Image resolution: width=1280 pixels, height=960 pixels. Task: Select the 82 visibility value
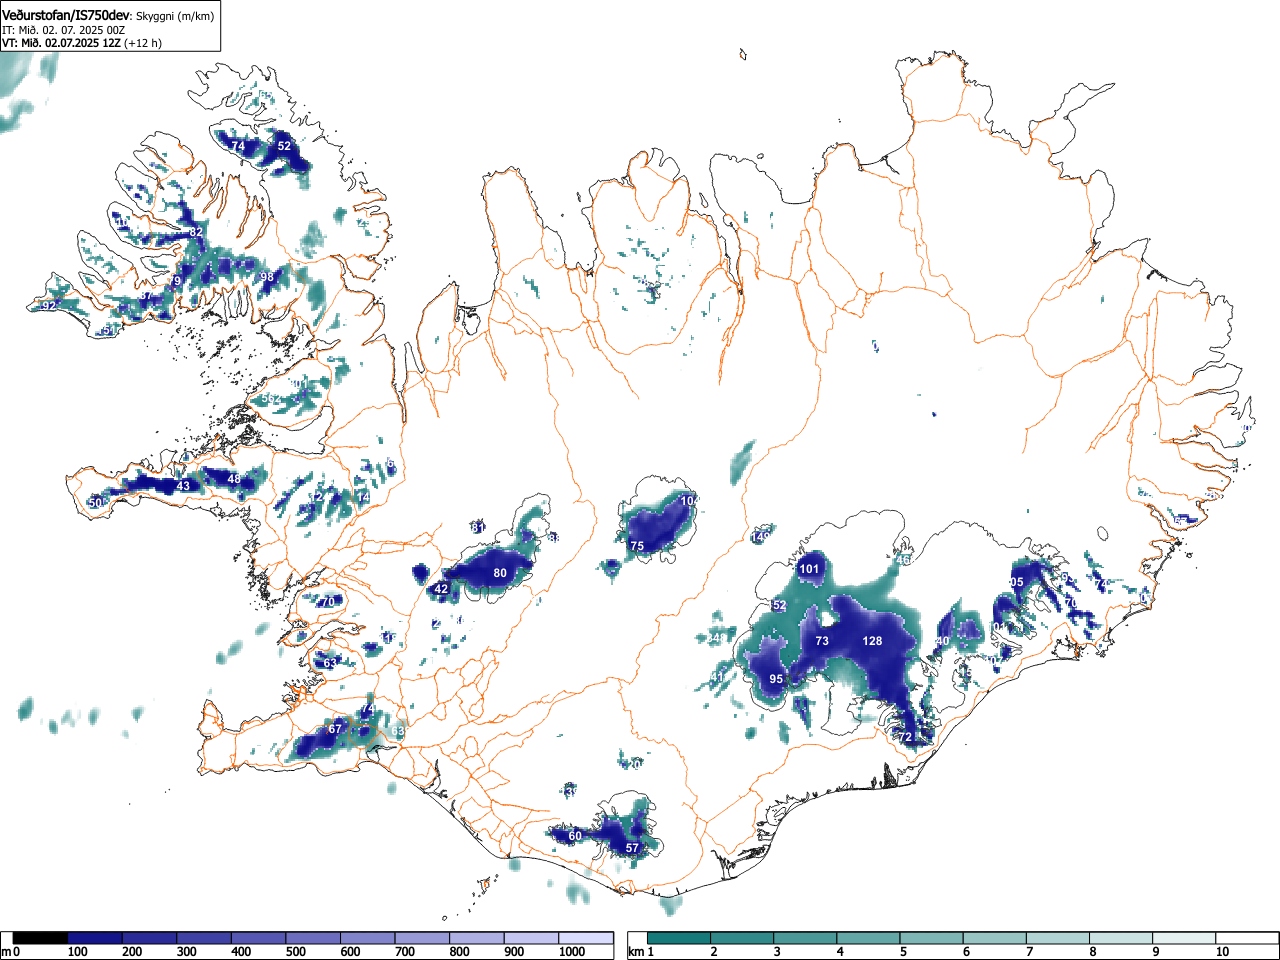click(x=196, y=232)
